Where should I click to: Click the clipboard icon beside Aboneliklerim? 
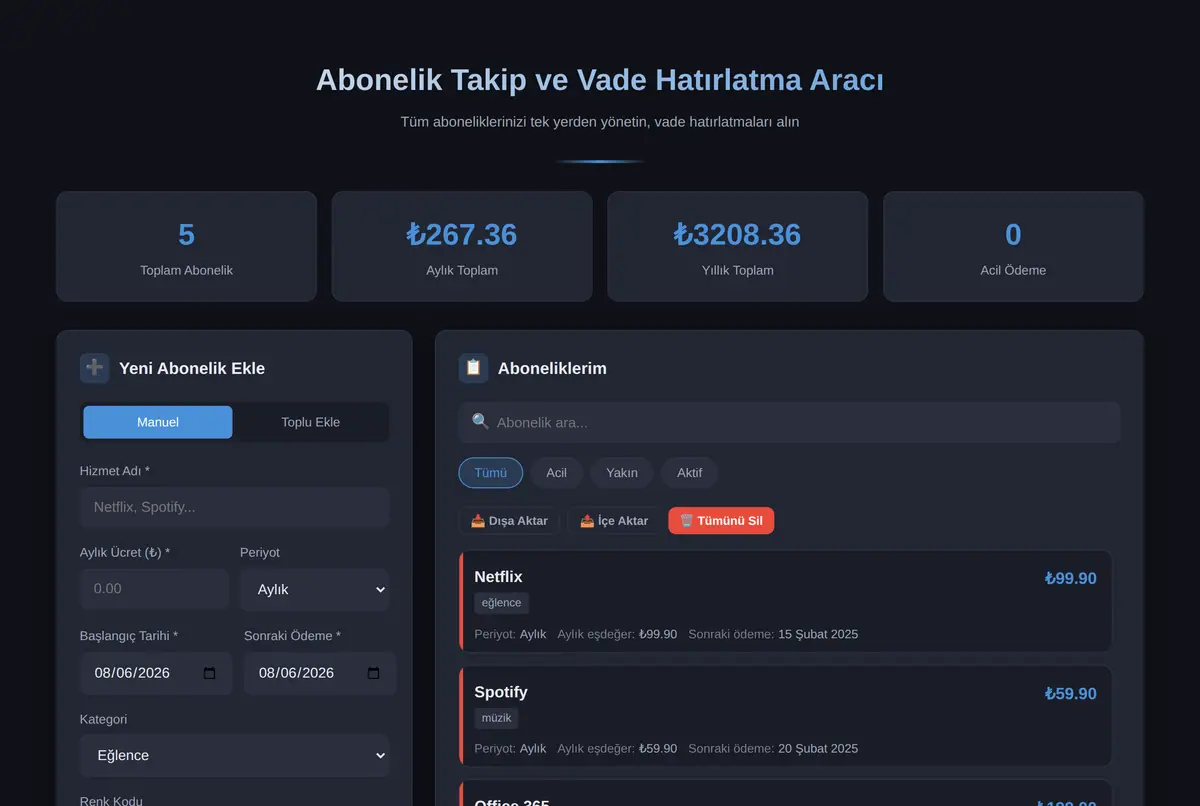(474, 368)
